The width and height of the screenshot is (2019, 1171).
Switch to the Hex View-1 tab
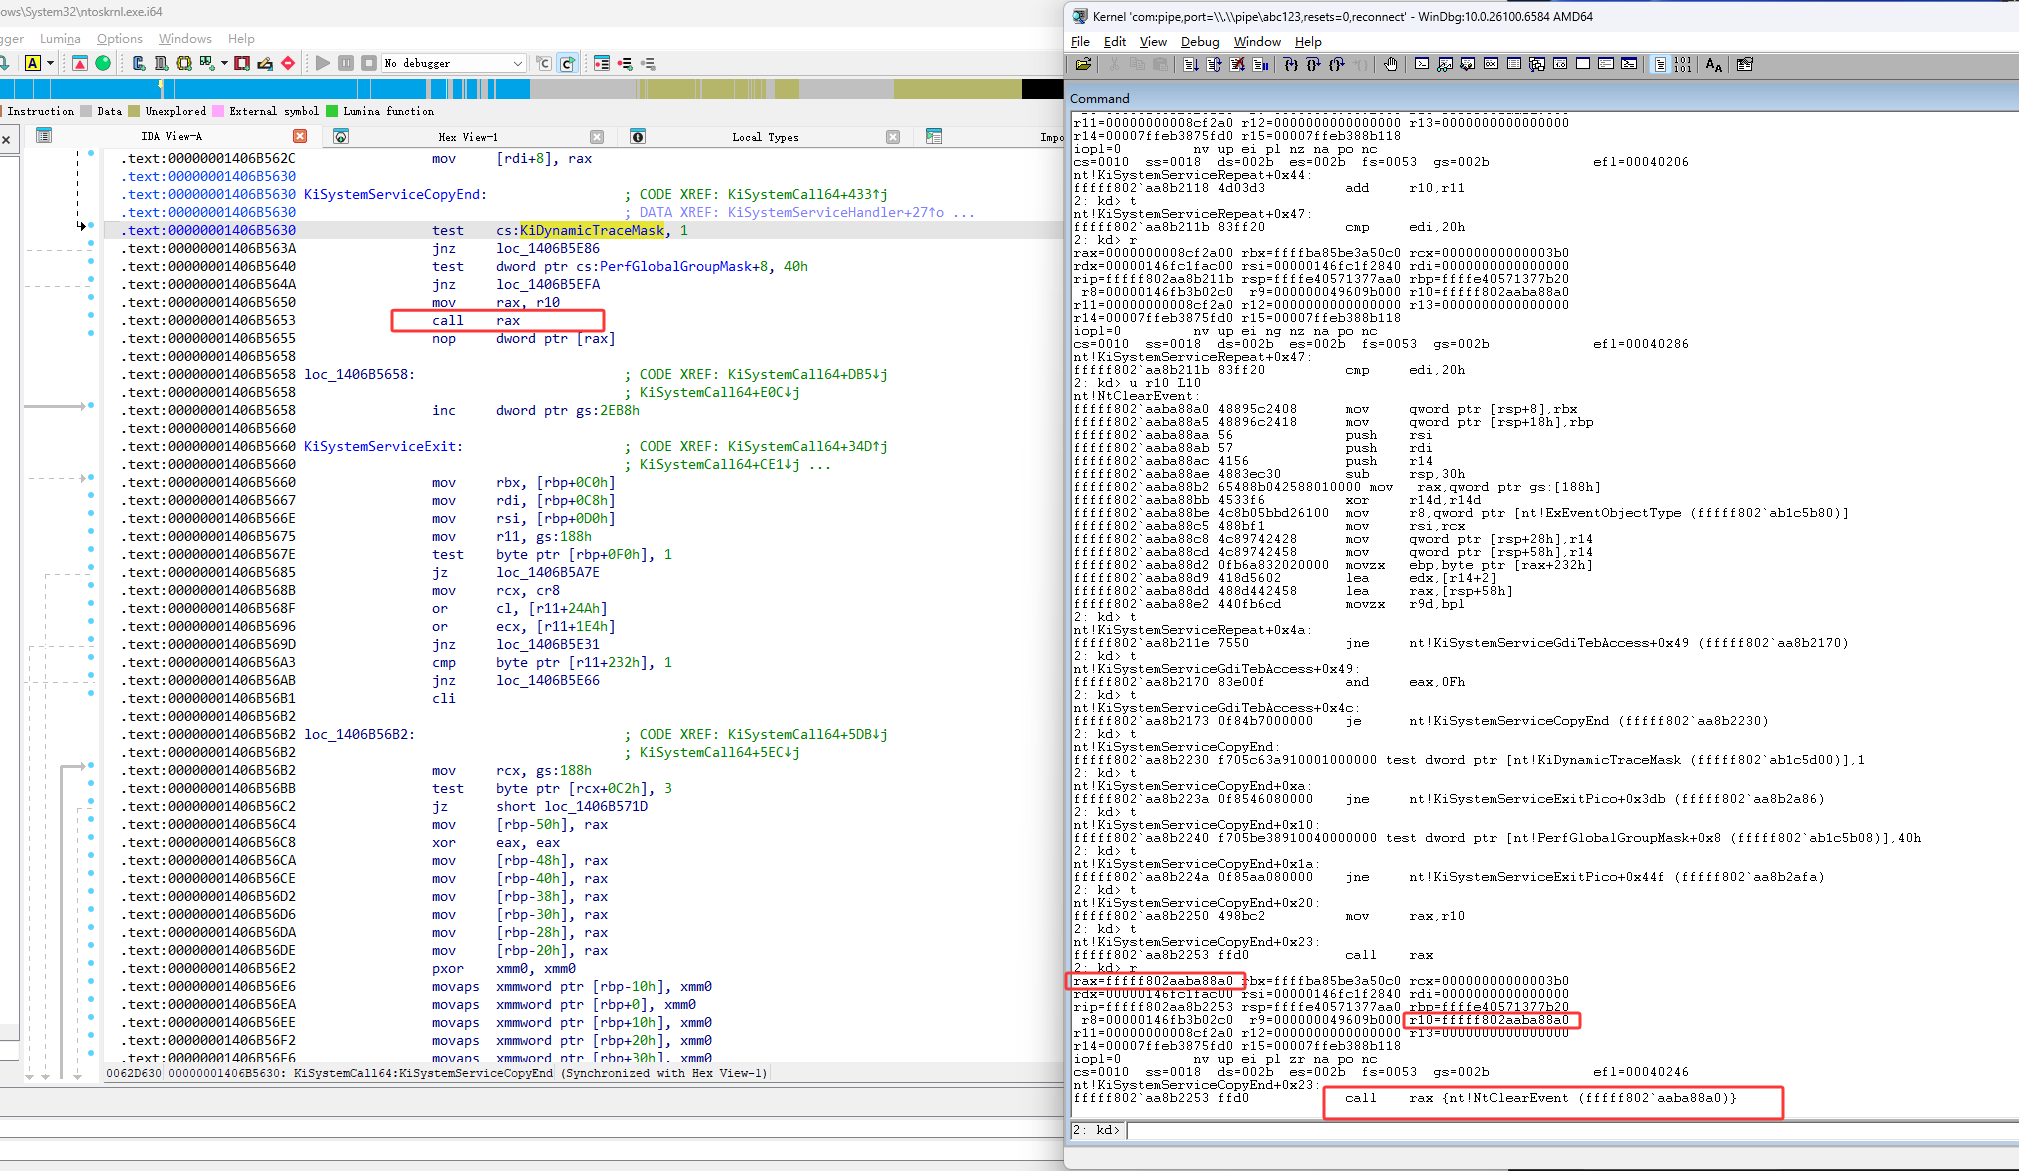(x=467, y=137)
